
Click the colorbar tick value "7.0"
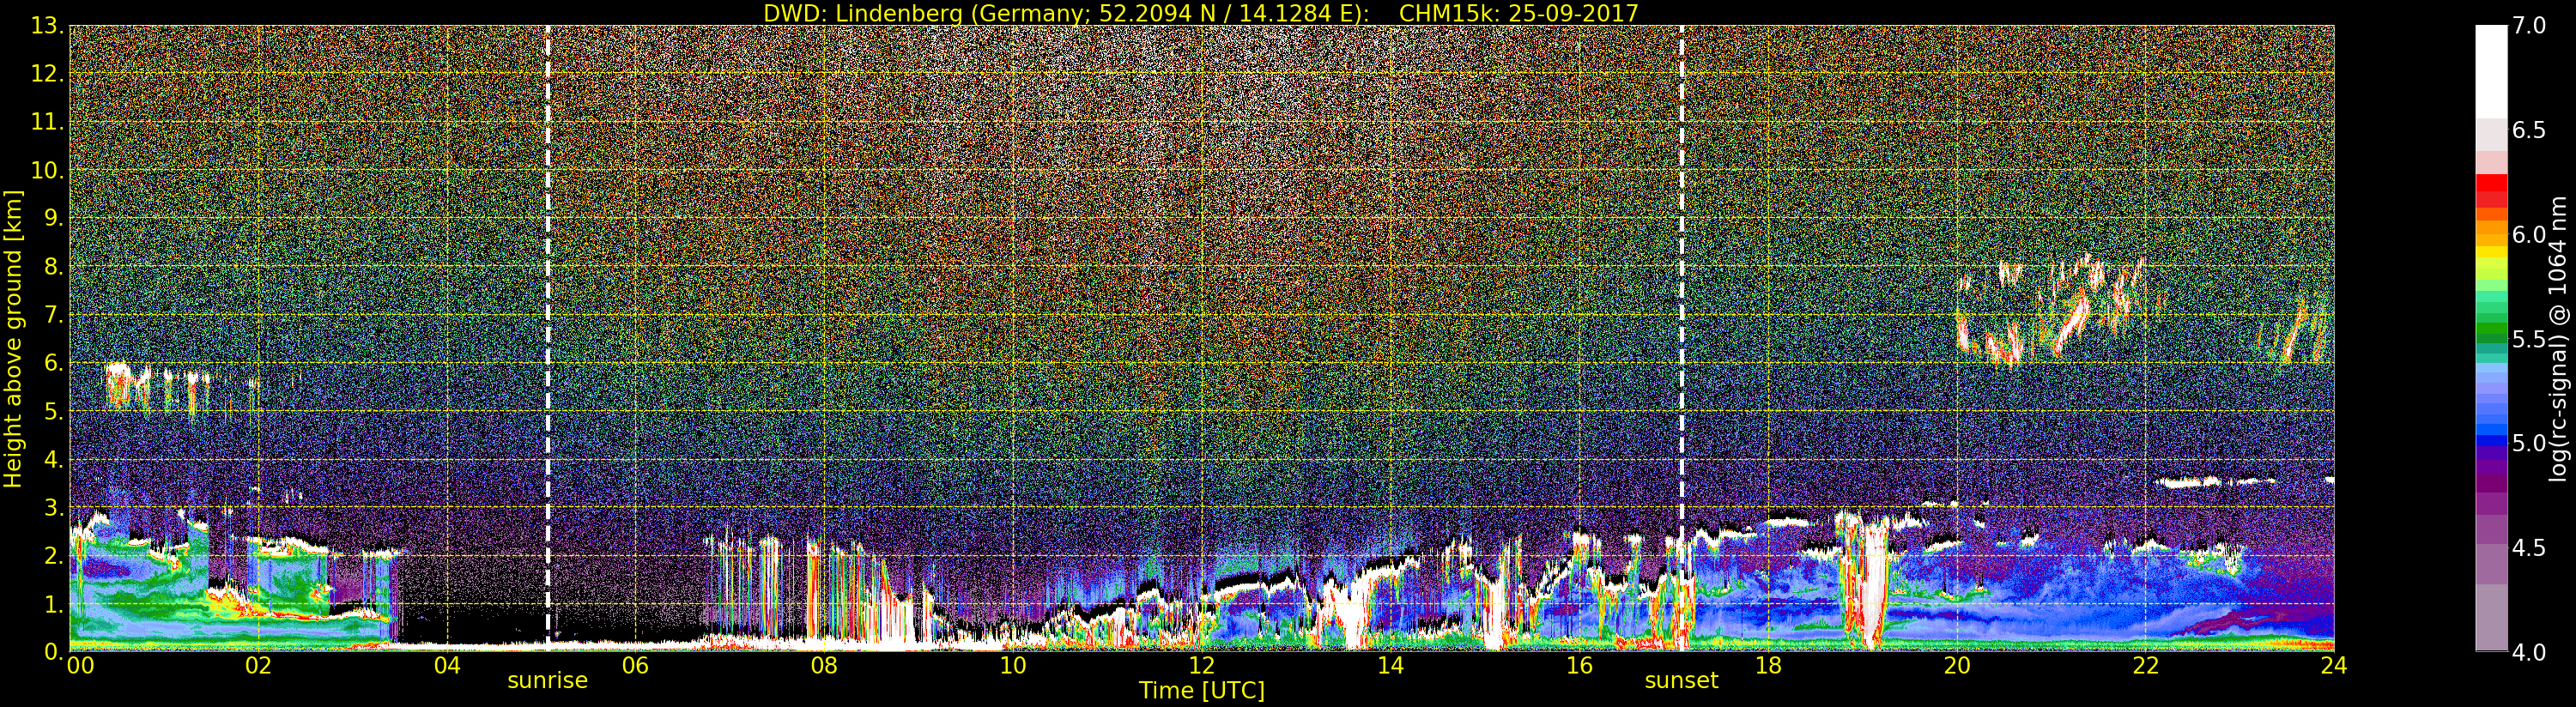[x=2529, y=26]
